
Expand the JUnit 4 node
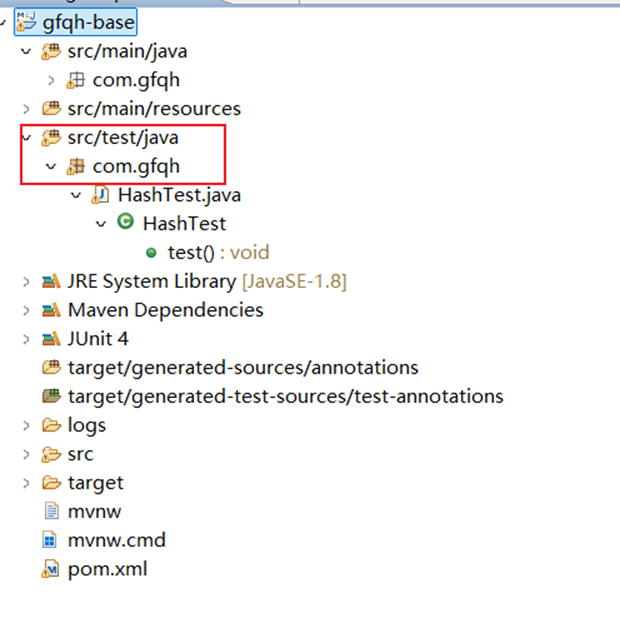pyautogui.click(x=26, y=339)
